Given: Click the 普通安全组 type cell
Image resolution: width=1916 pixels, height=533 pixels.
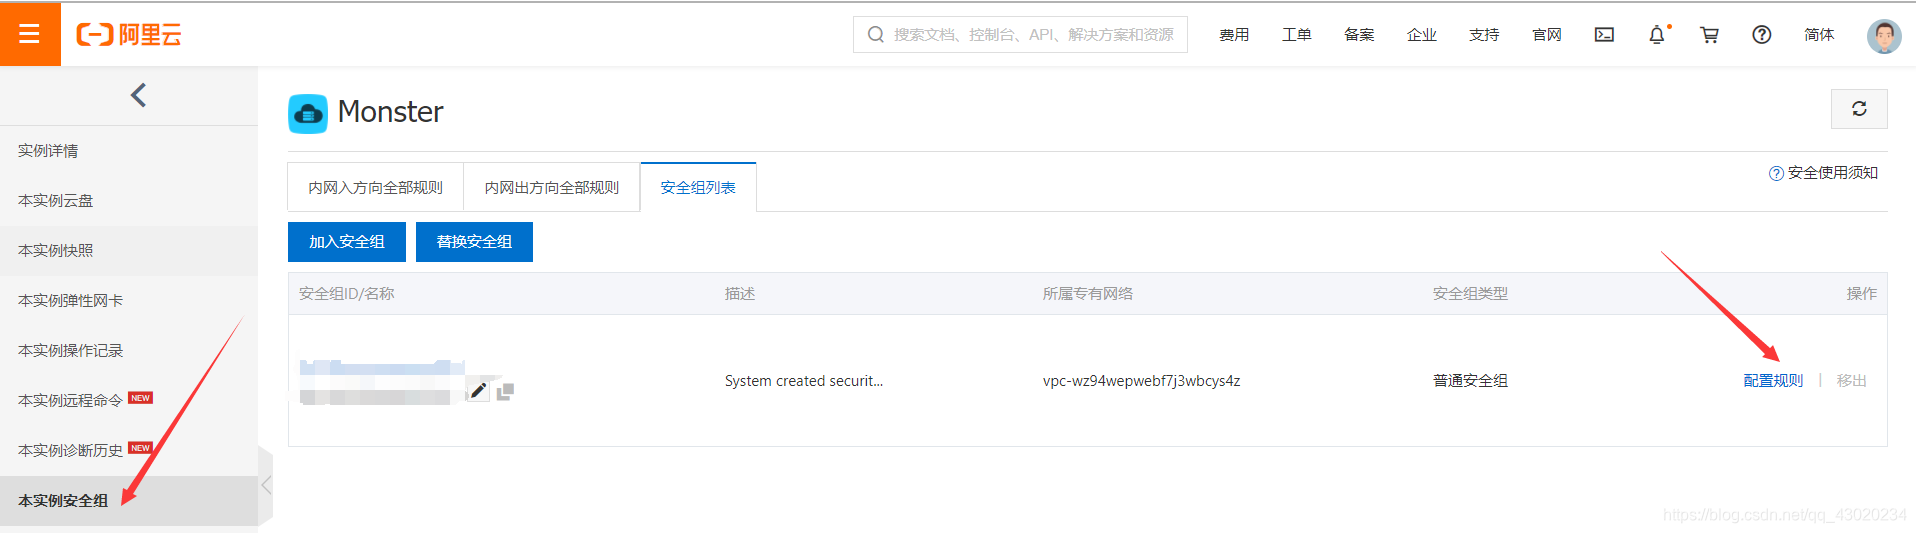Looking at the screenshot, I should click(x=1470, y=381).
